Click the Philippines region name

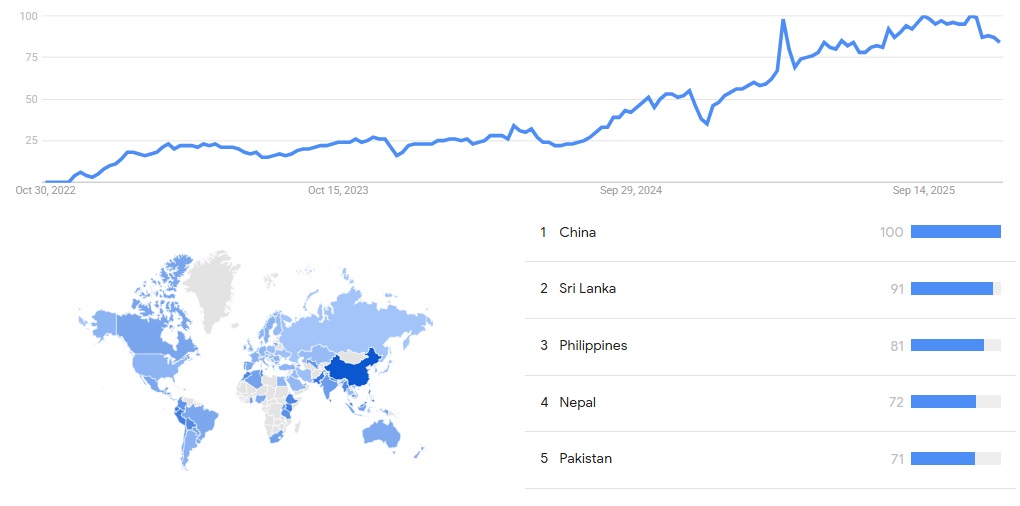593,345
